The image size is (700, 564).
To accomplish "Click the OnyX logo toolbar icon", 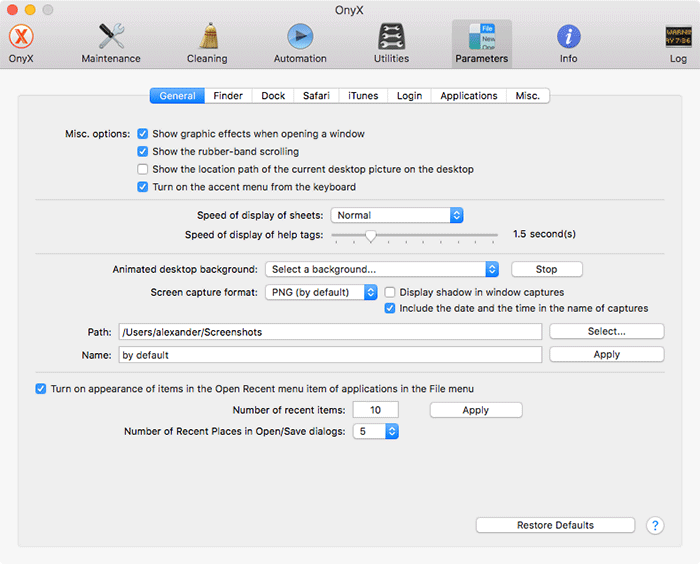I will click(x=20, y=38).
